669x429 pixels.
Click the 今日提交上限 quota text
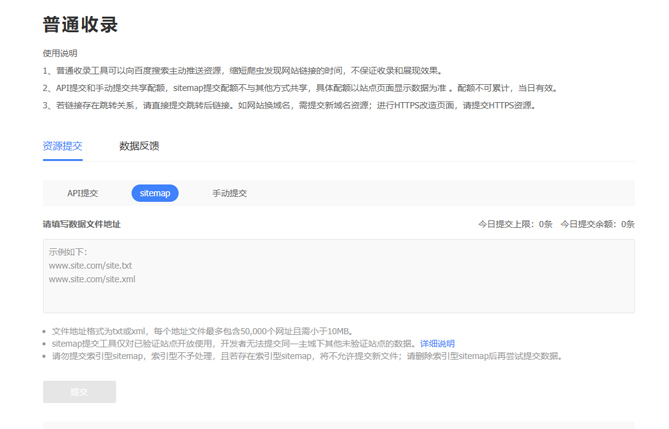514,224
